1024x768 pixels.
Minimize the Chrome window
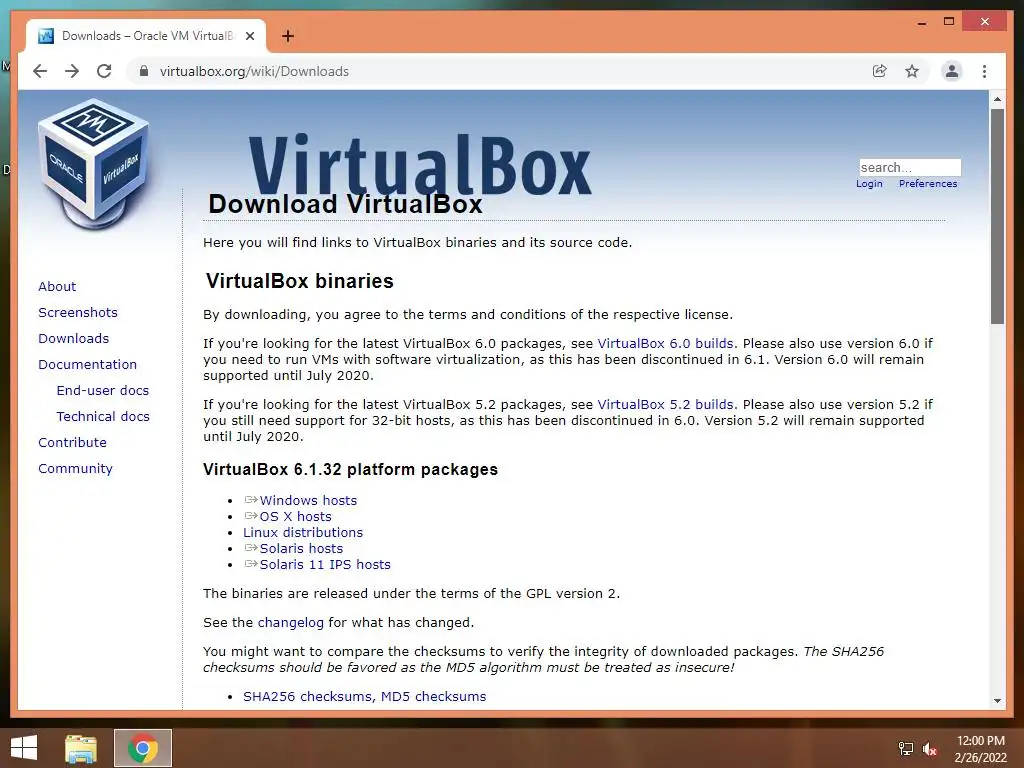coord(921,22)
